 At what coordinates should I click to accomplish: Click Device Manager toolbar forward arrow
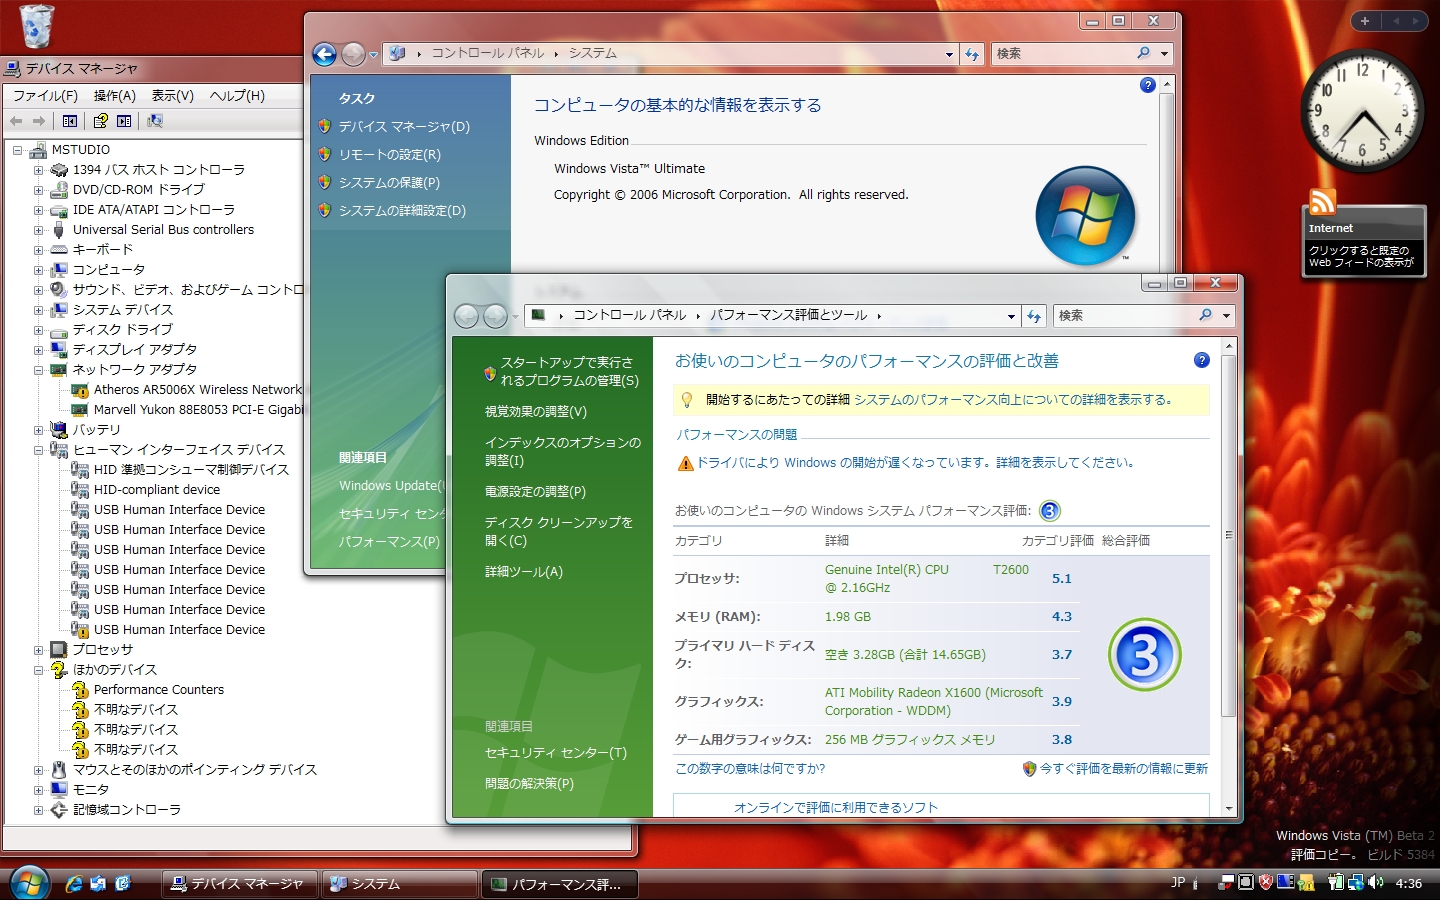[x=39, y=121]
